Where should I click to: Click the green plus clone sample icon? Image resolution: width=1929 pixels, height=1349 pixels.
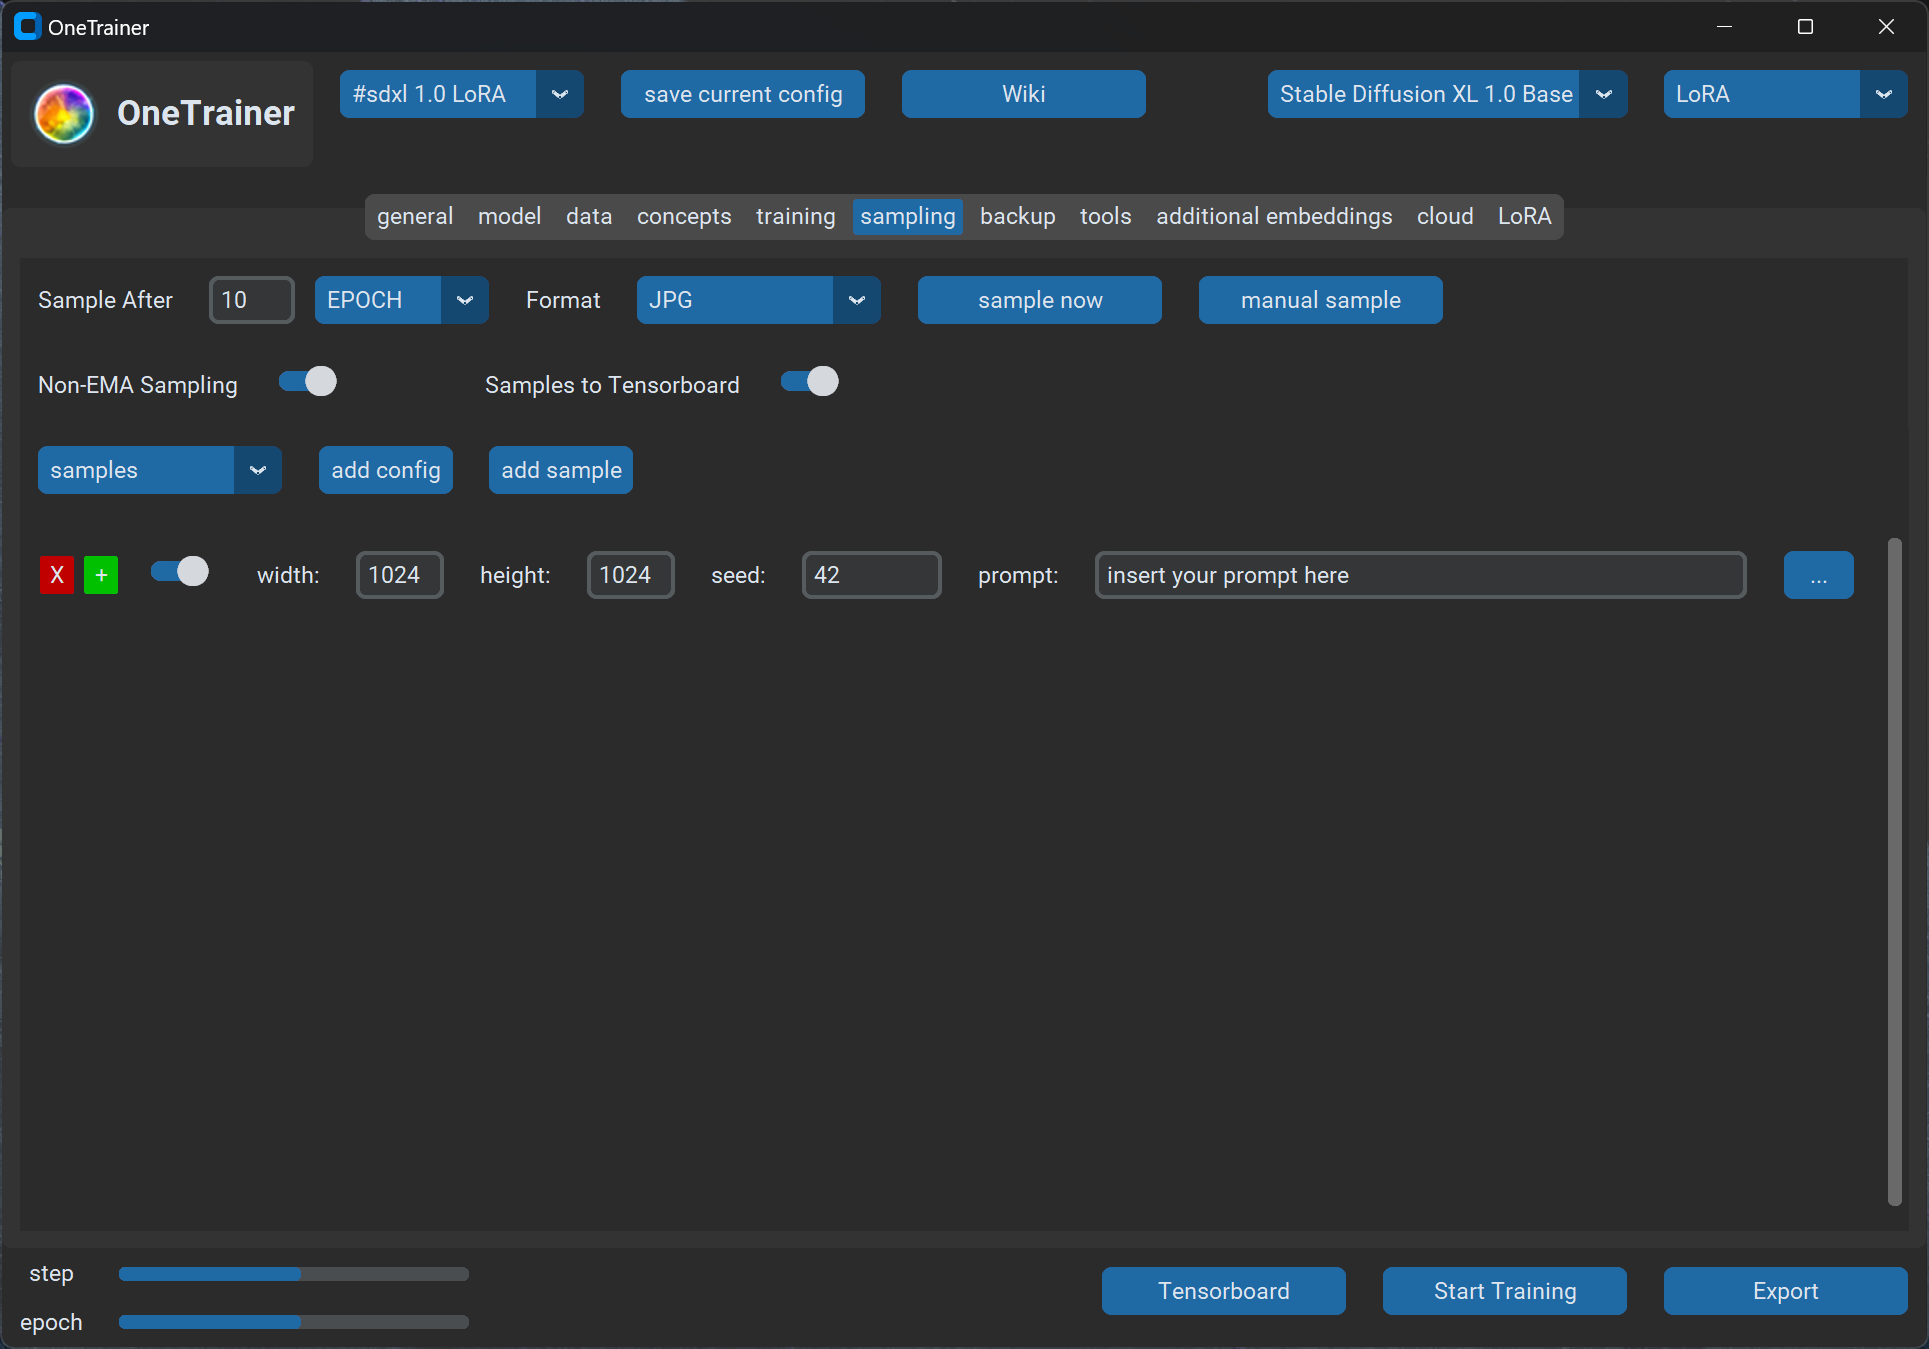pyautogui.click(x=101, y=575)
